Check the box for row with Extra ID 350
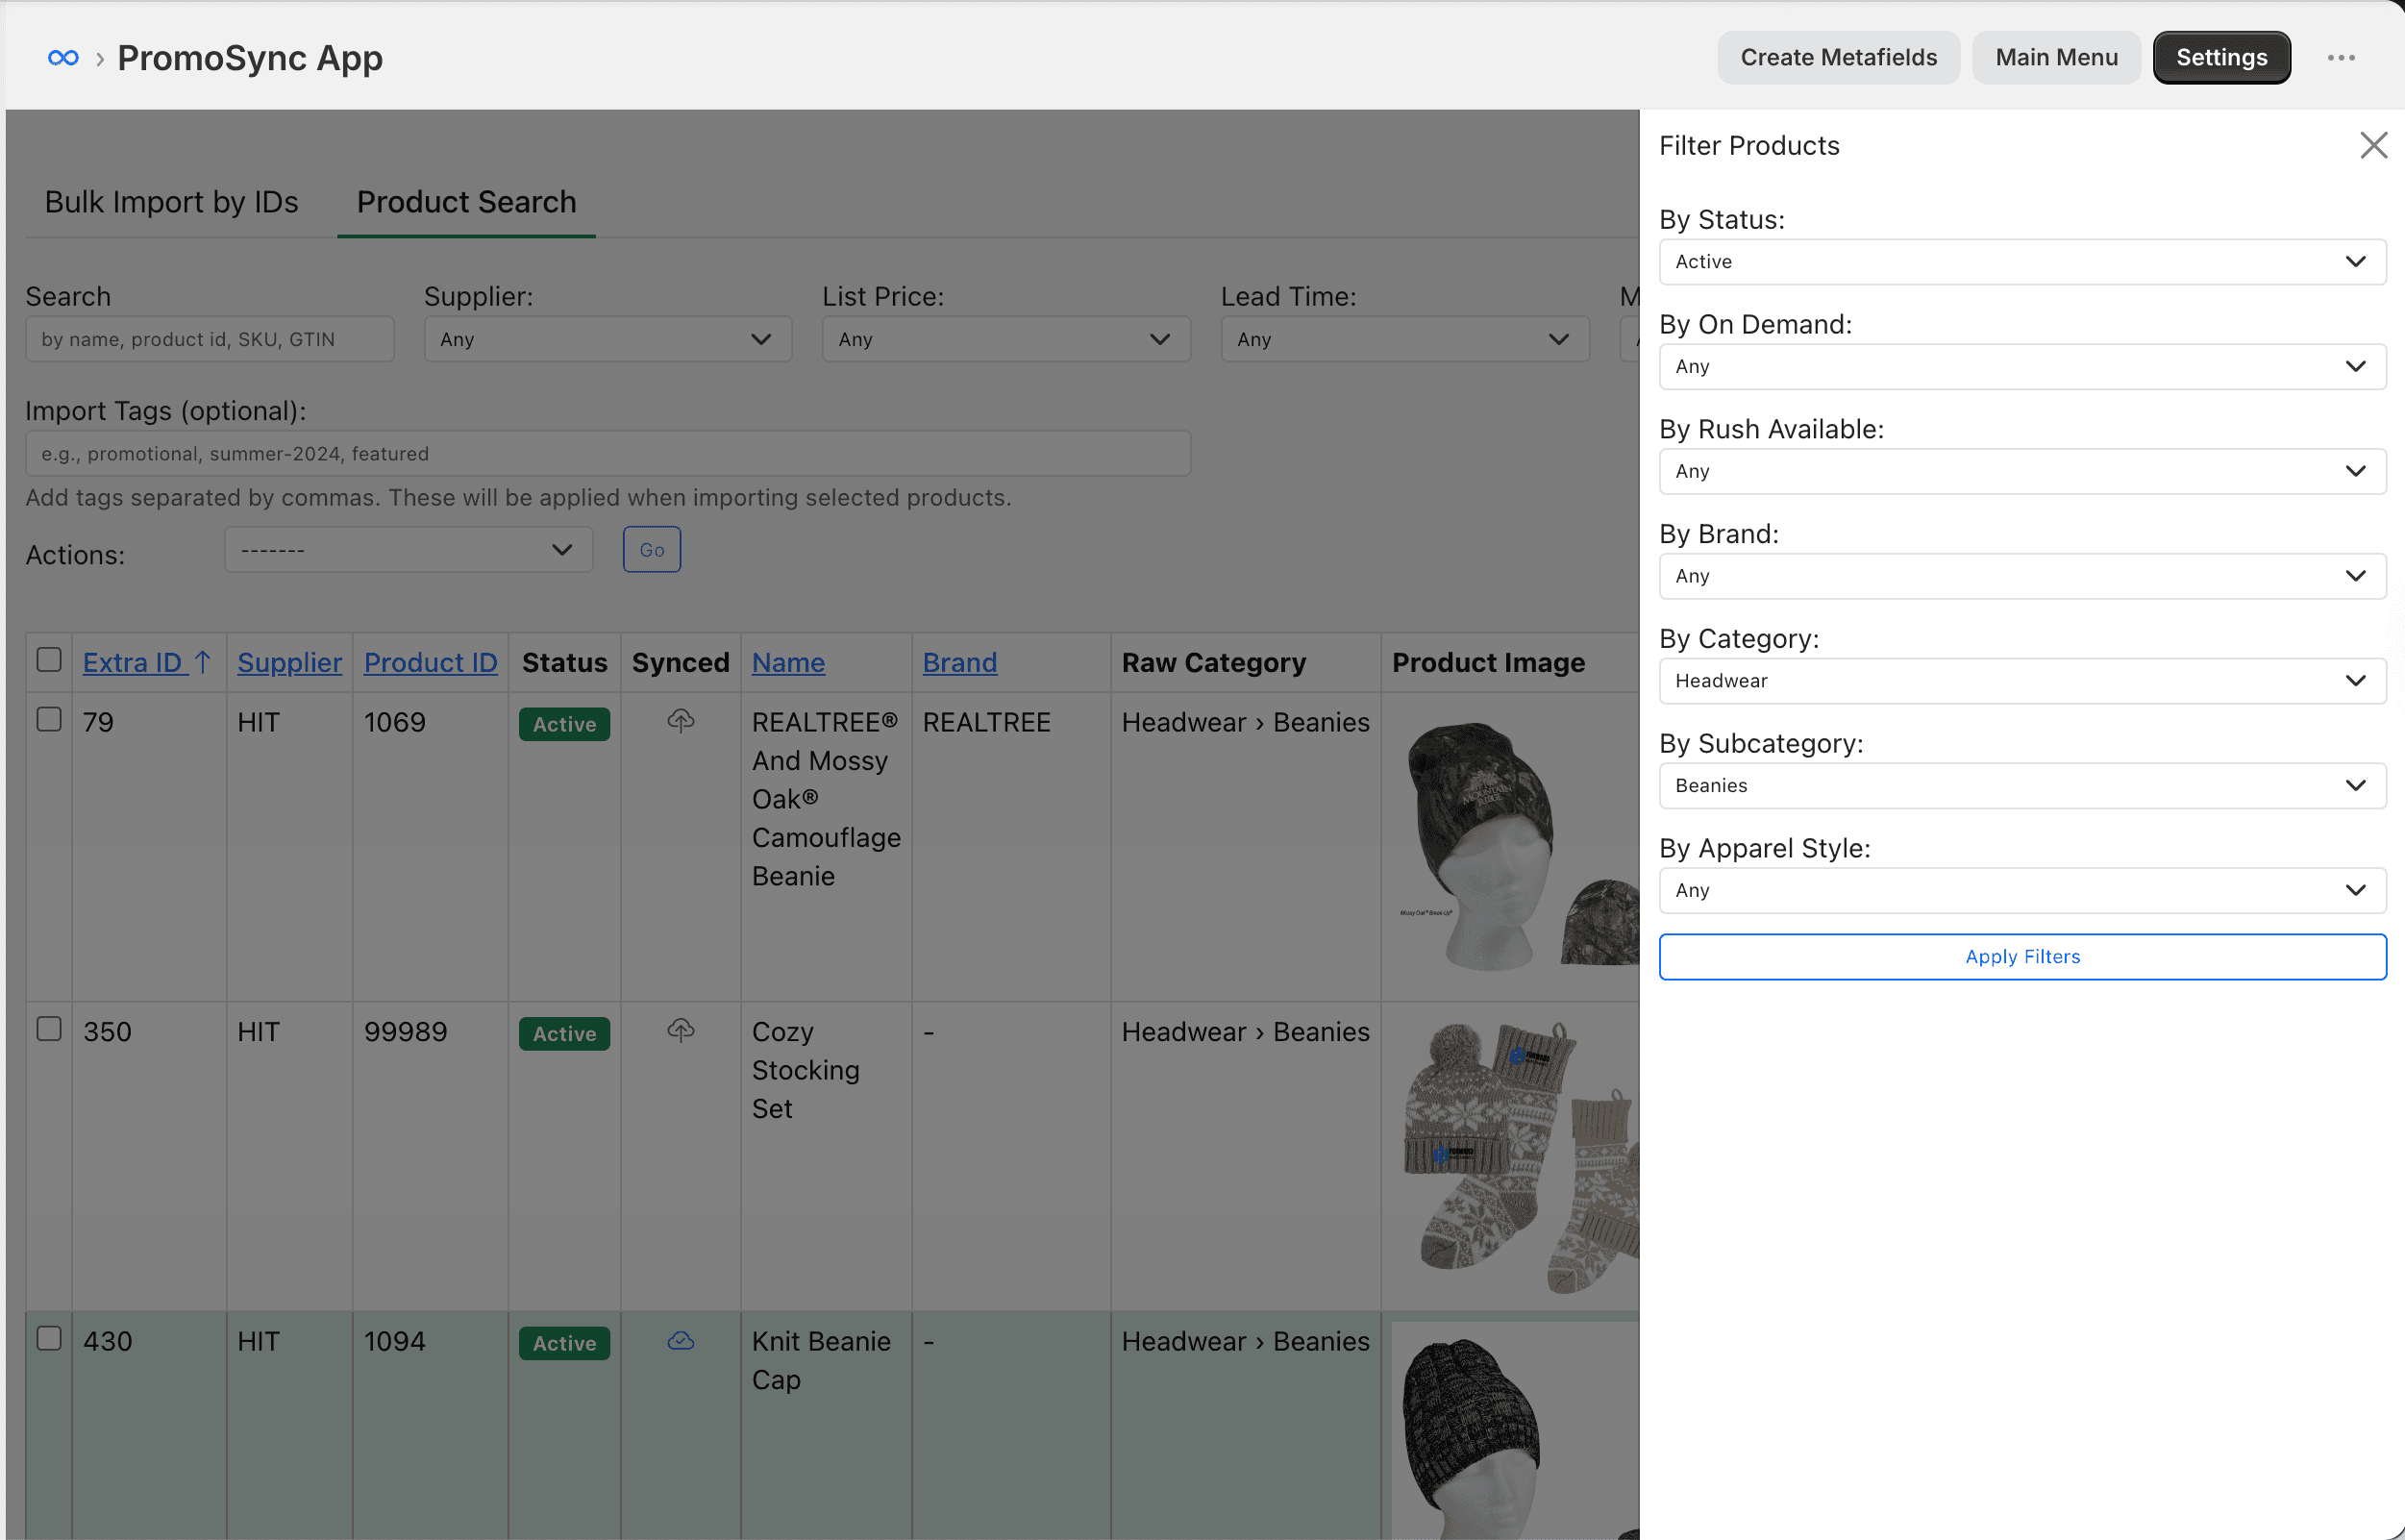The image size is (2405, 1540). pyautogui.click(x=49, y=1030)
